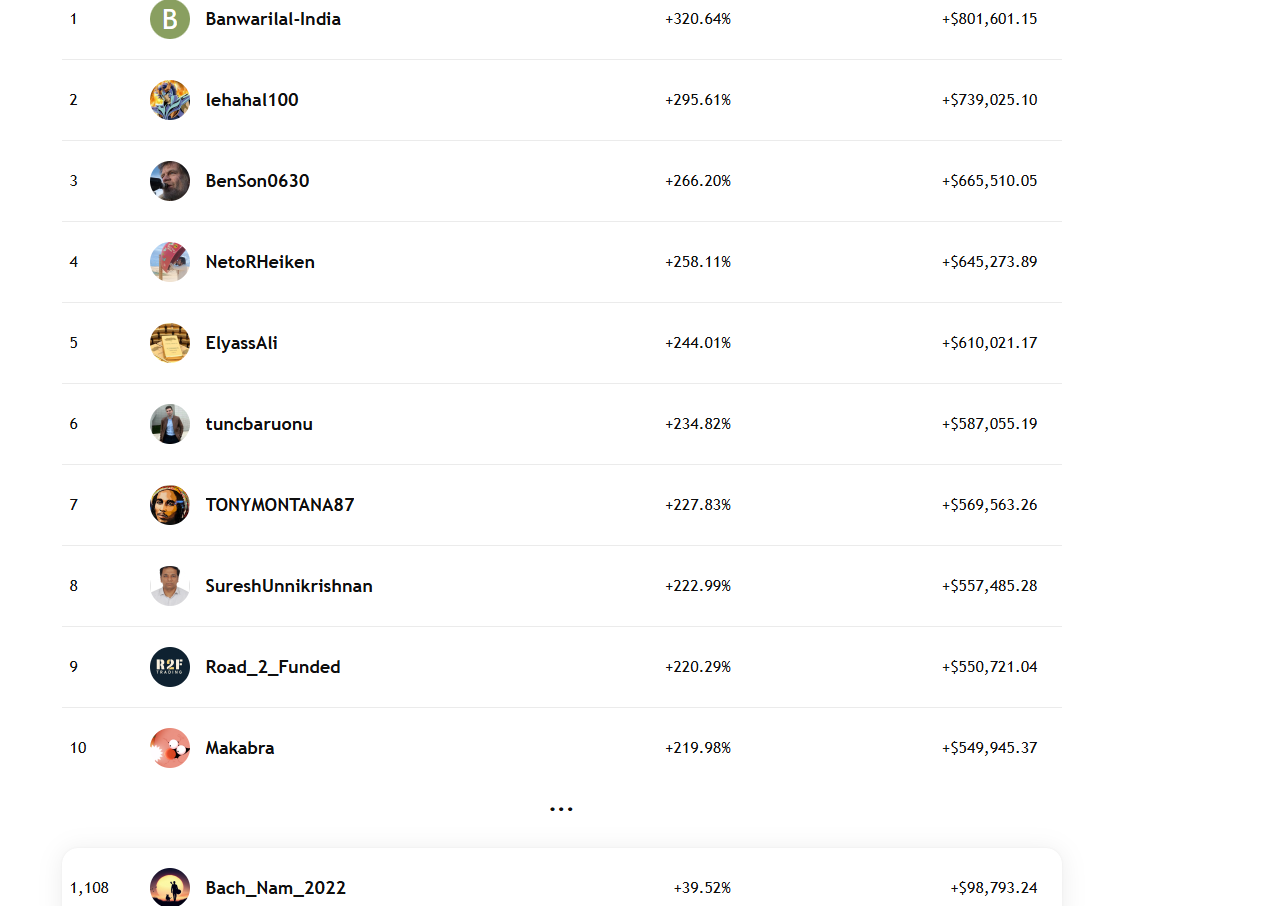Click Makabra's pink avatar
This screenshot has width=1262, height=906.
170,748
